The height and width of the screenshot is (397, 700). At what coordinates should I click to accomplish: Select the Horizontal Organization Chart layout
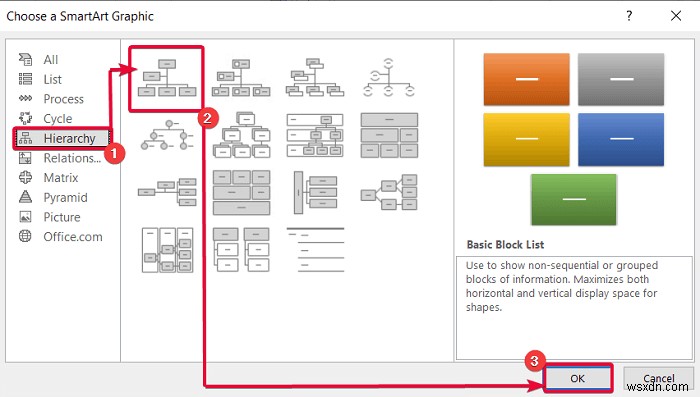point(167,192)
